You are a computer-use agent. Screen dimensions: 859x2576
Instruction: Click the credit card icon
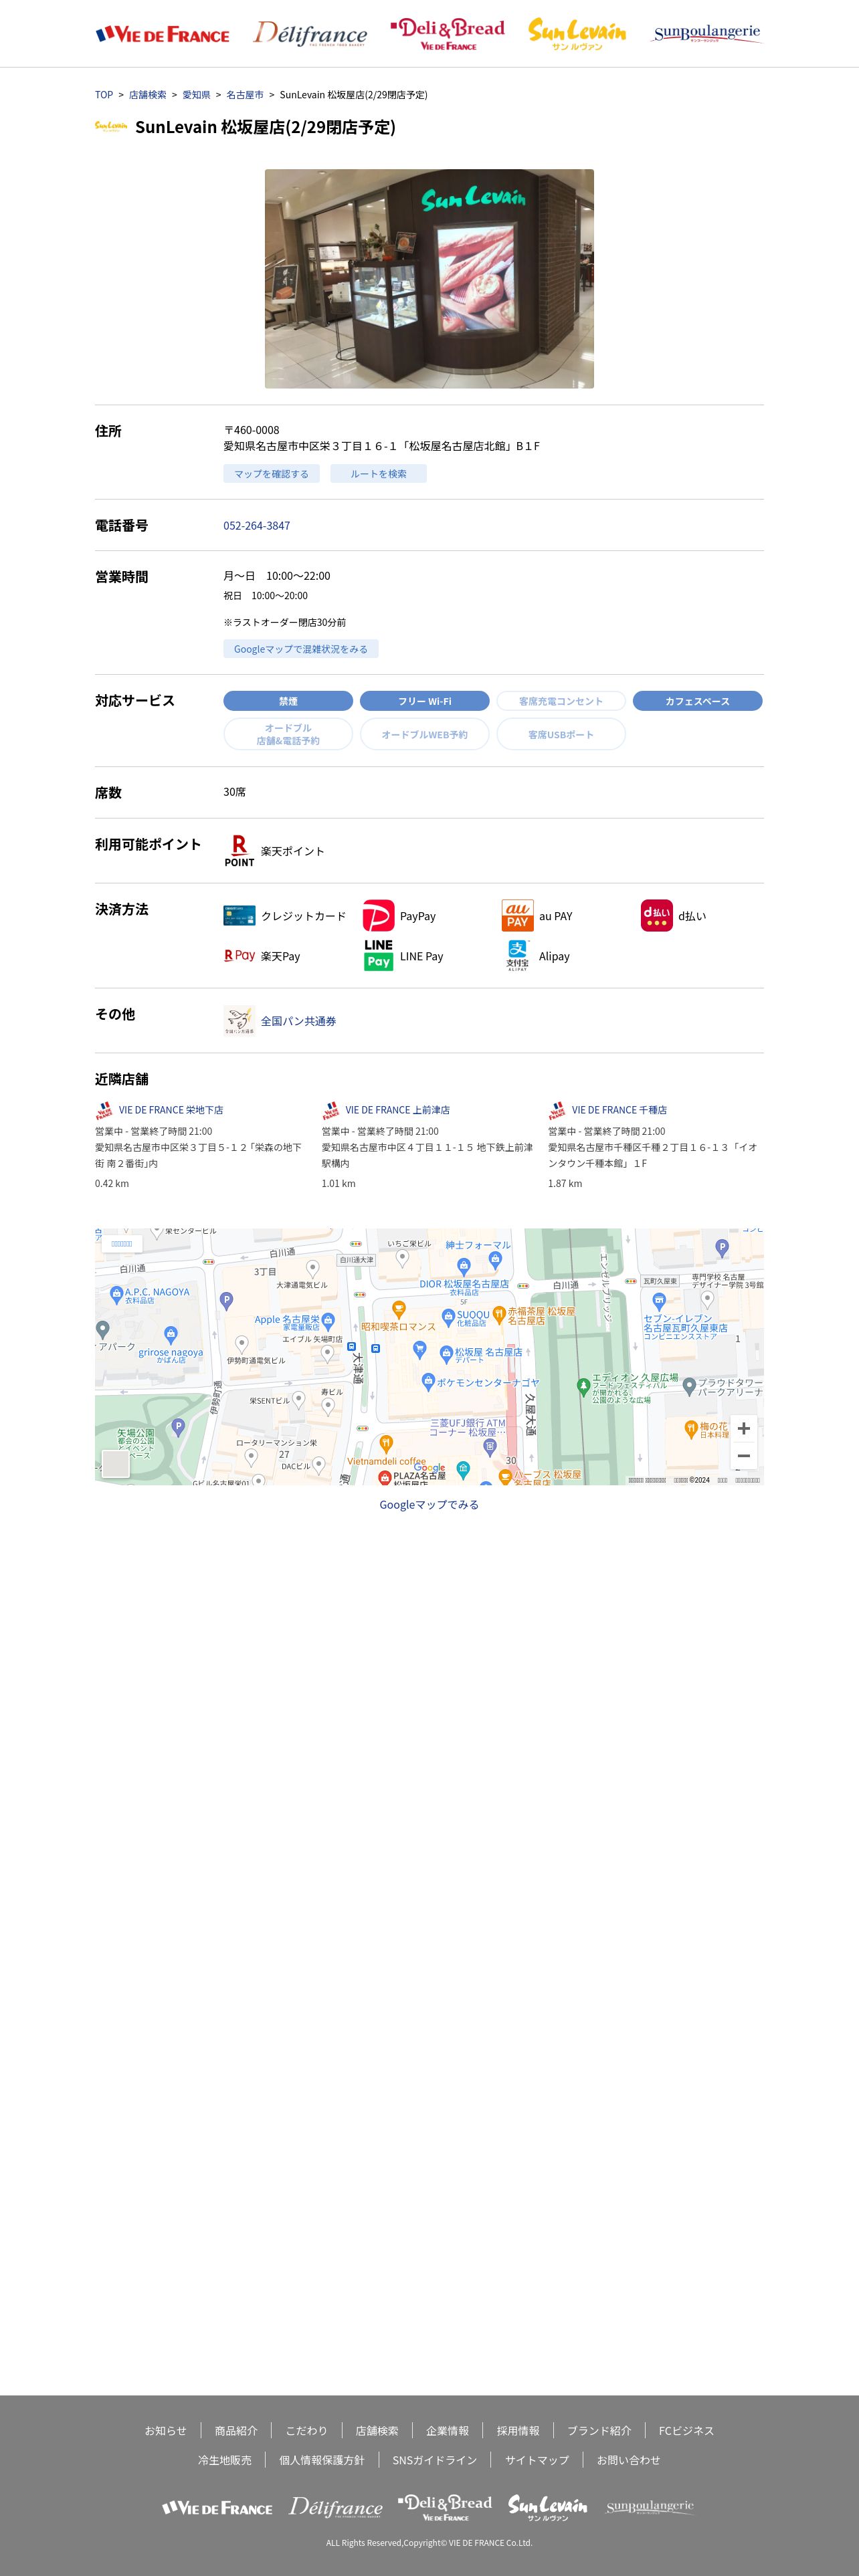coord(239,916)
